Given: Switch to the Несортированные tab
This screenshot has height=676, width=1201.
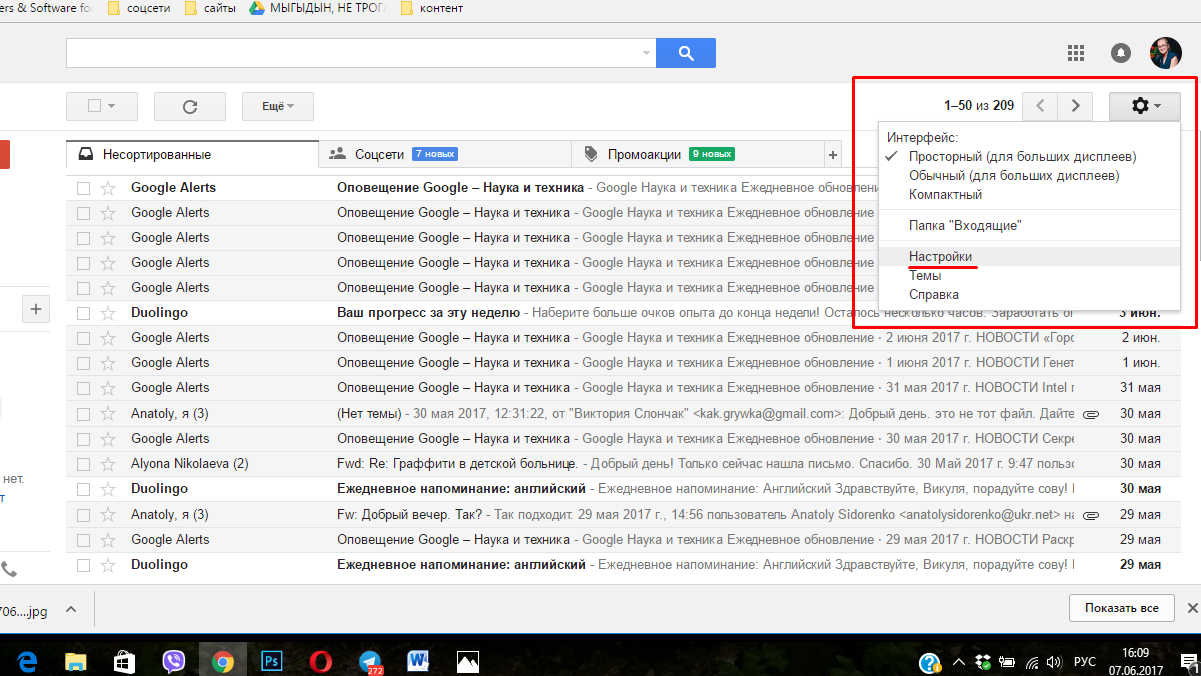Looking at the screenshot, I should click(x=192, y=155).
